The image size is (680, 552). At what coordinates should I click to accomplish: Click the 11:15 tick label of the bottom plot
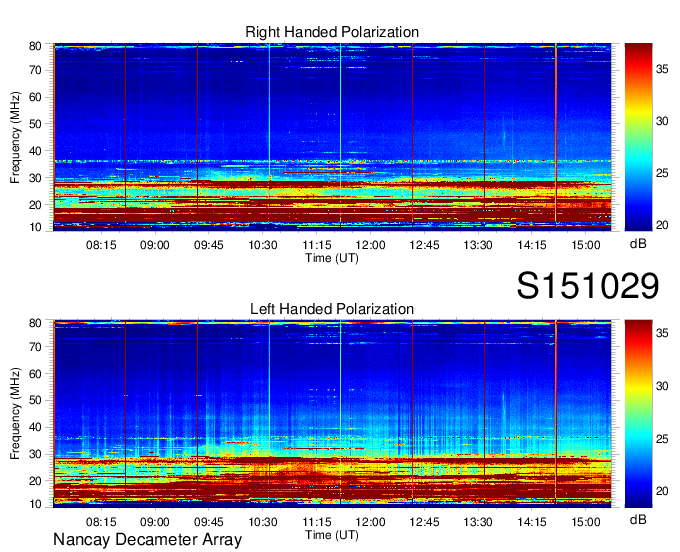(317, 522)
